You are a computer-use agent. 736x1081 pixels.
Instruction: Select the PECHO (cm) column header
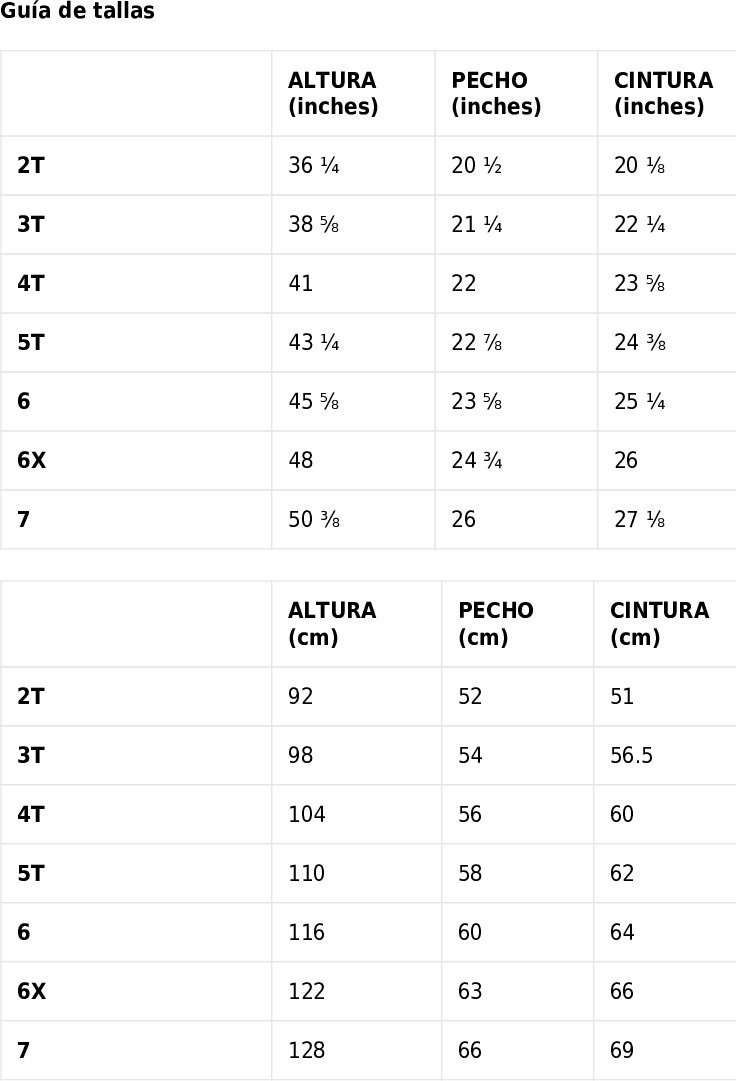495,623
